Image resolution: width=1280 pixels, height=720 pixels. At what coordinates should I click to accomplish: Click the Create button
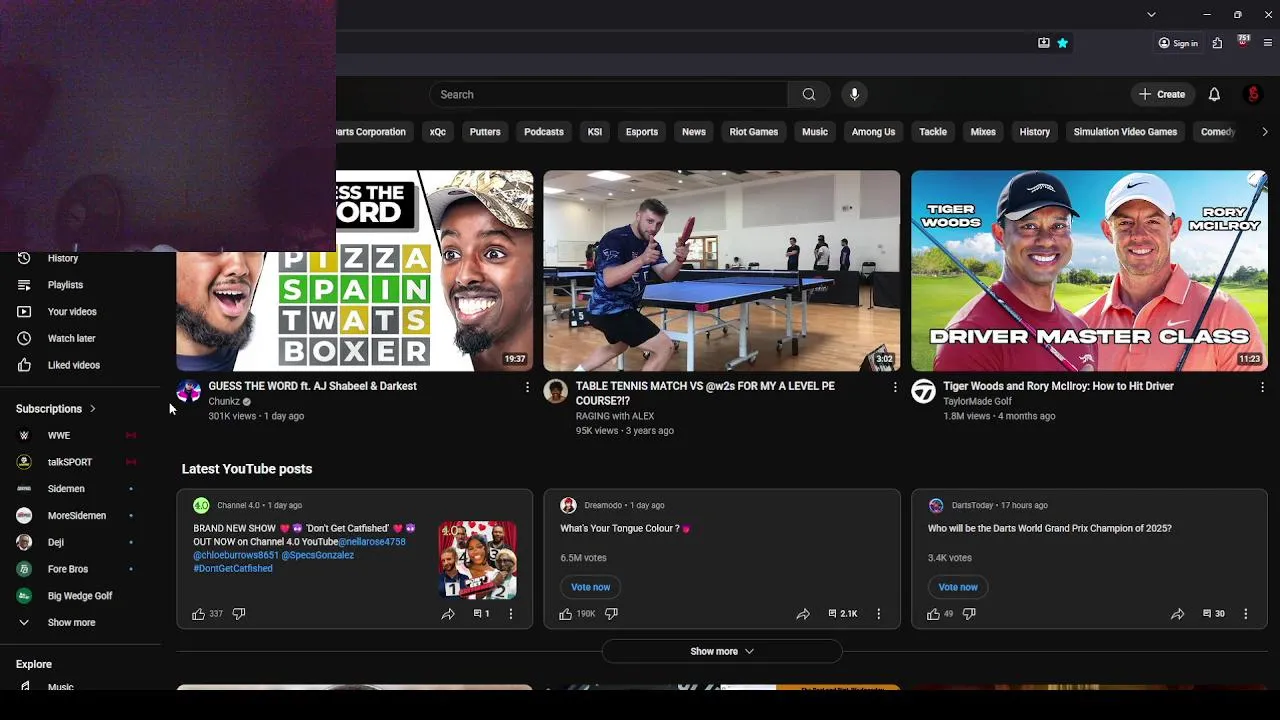coord(1161,94)
